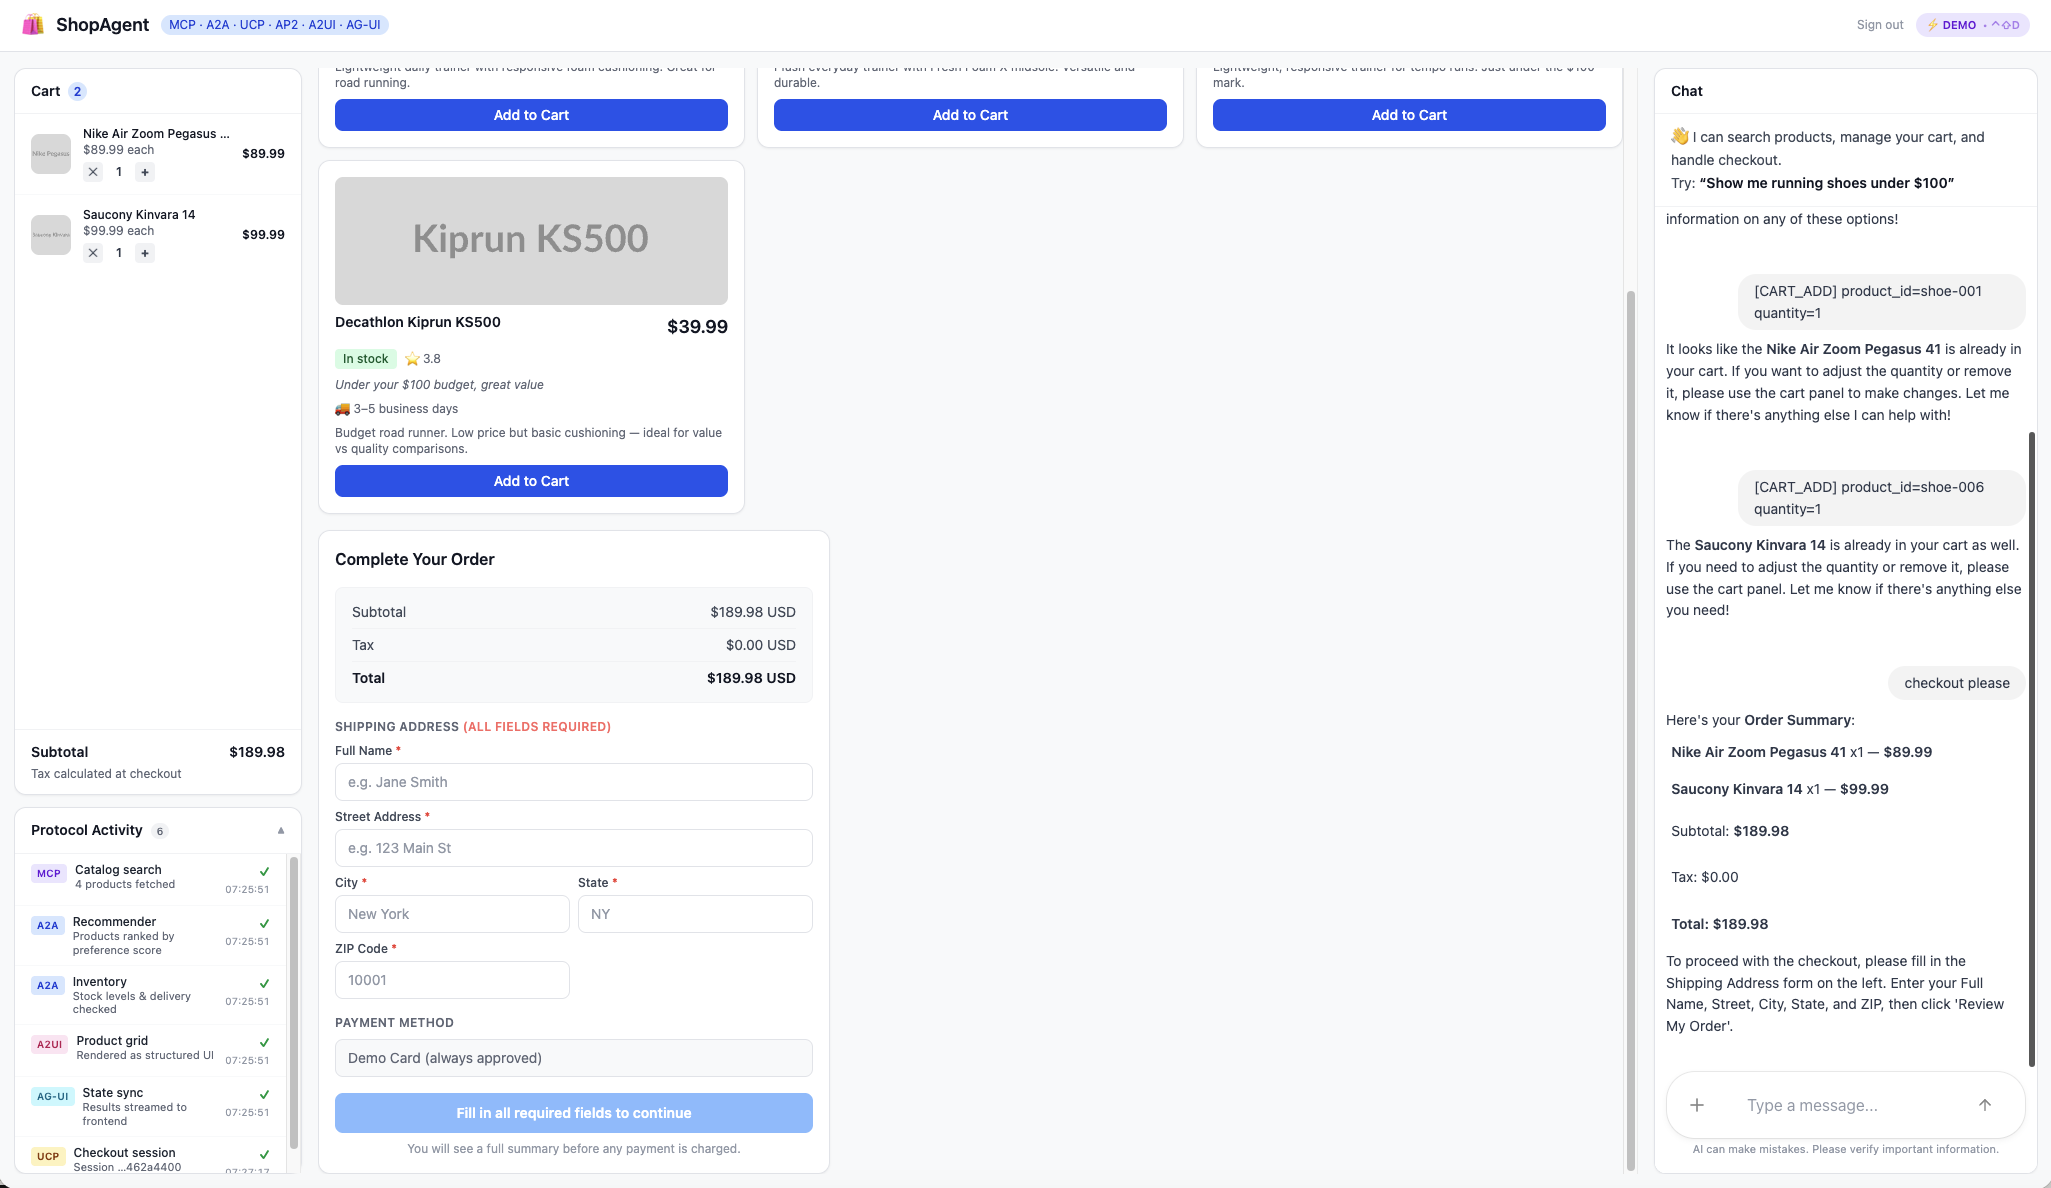Click the send arrow icon in chat
2051x1188 pixels.
(x=1985, y=1105)
